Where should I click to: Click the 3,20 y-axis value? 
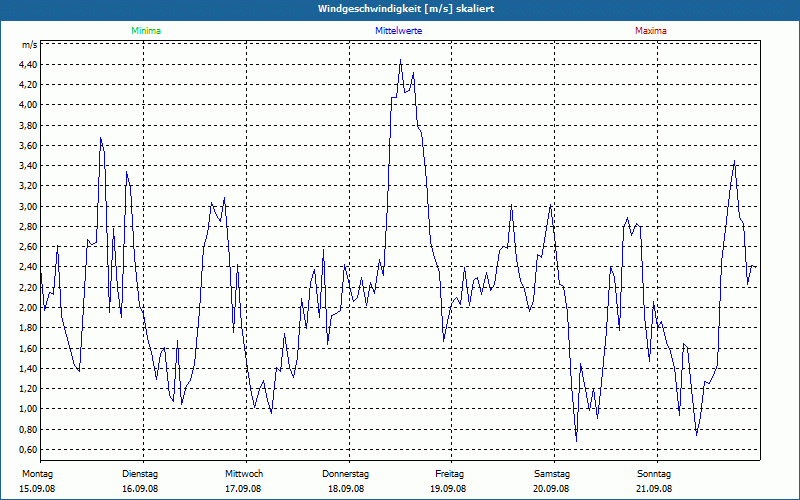coord(29,186)
